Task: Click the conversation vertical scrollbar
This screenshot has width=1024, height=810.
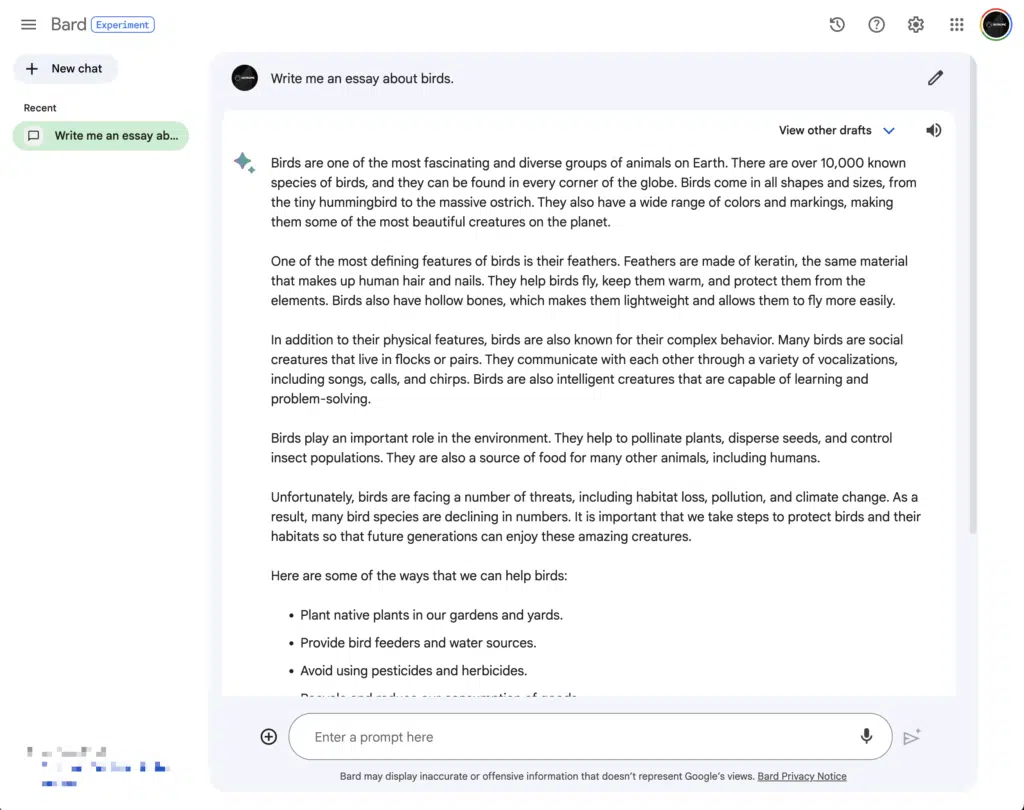Action: tap(972, 294)
